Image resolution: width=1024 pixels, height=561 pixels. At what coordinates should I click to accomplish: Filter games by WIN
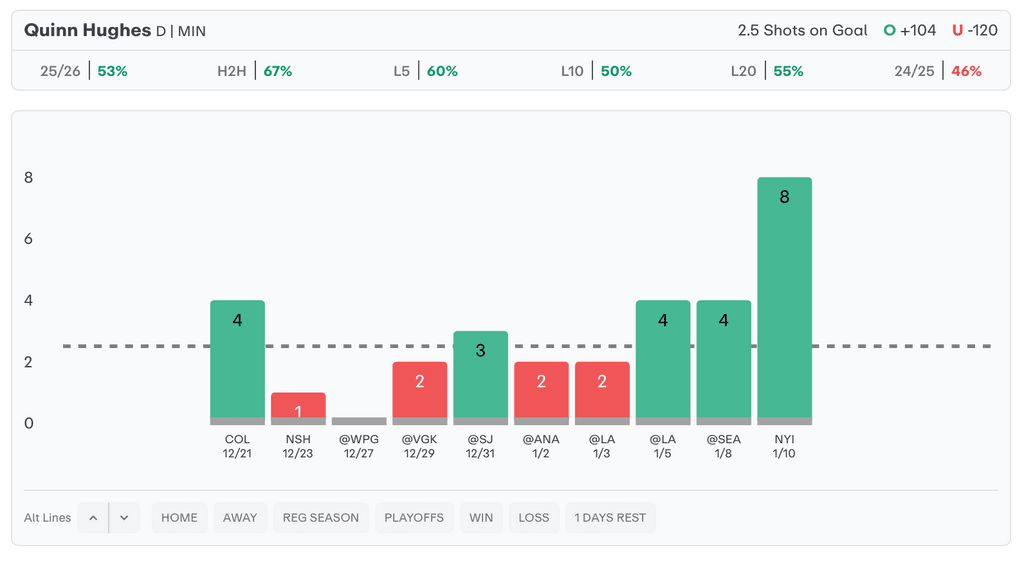pyautogui.click(x=481, y=518)
